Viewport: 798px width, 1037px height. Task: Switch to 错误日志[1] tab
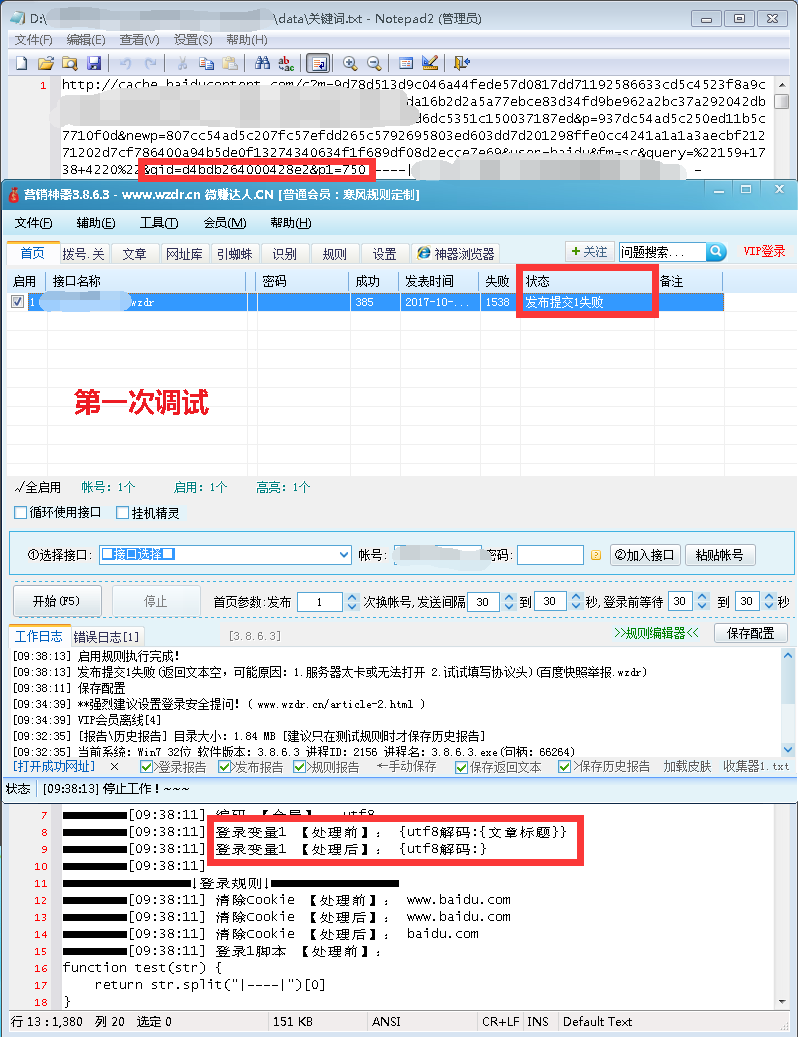106,637
